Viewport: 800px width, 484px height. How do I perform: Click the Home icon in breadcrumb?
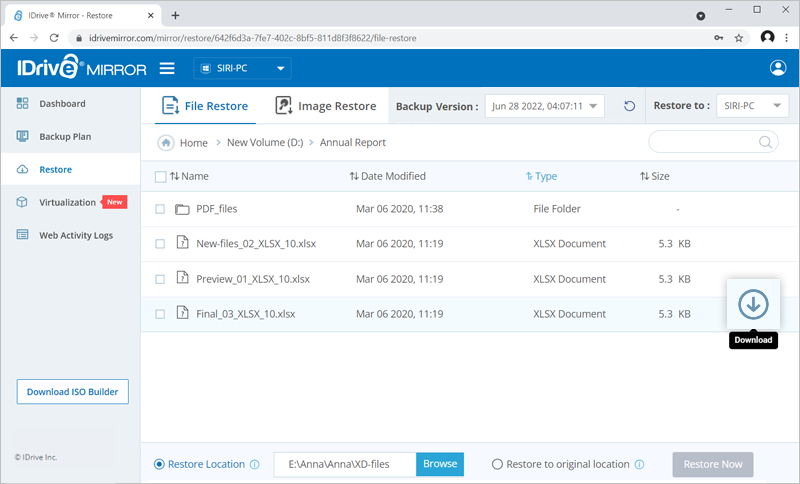click(166, 143)
